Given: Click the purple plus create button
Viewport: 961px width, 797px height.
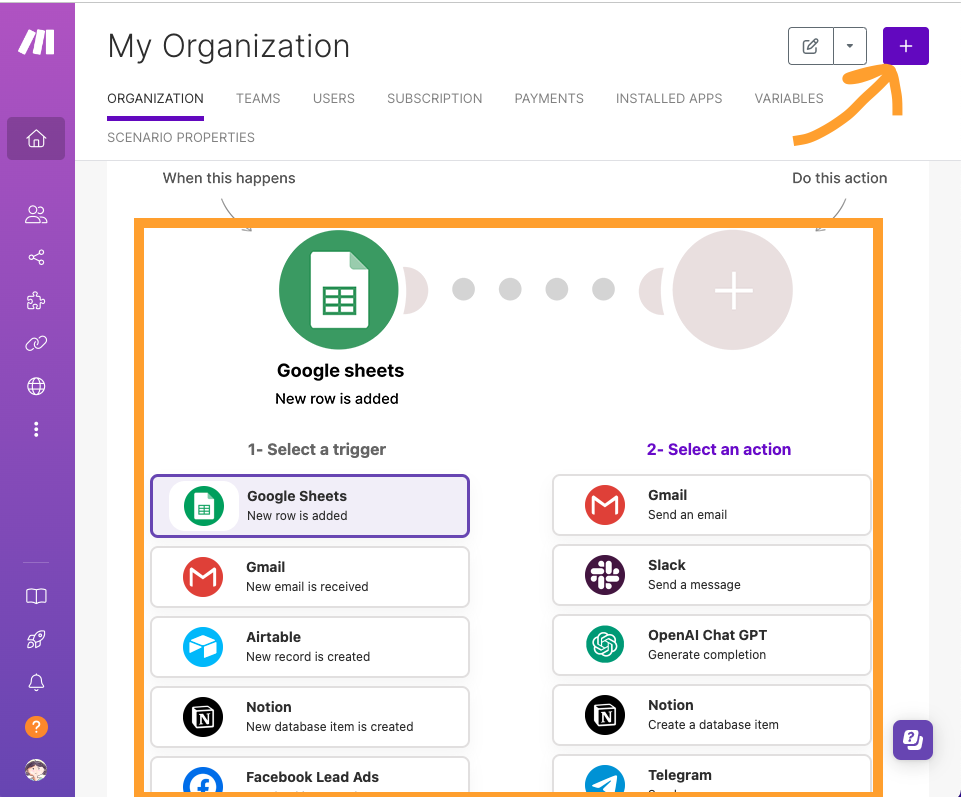Looking at the screenshot, I should click(905, 46).
